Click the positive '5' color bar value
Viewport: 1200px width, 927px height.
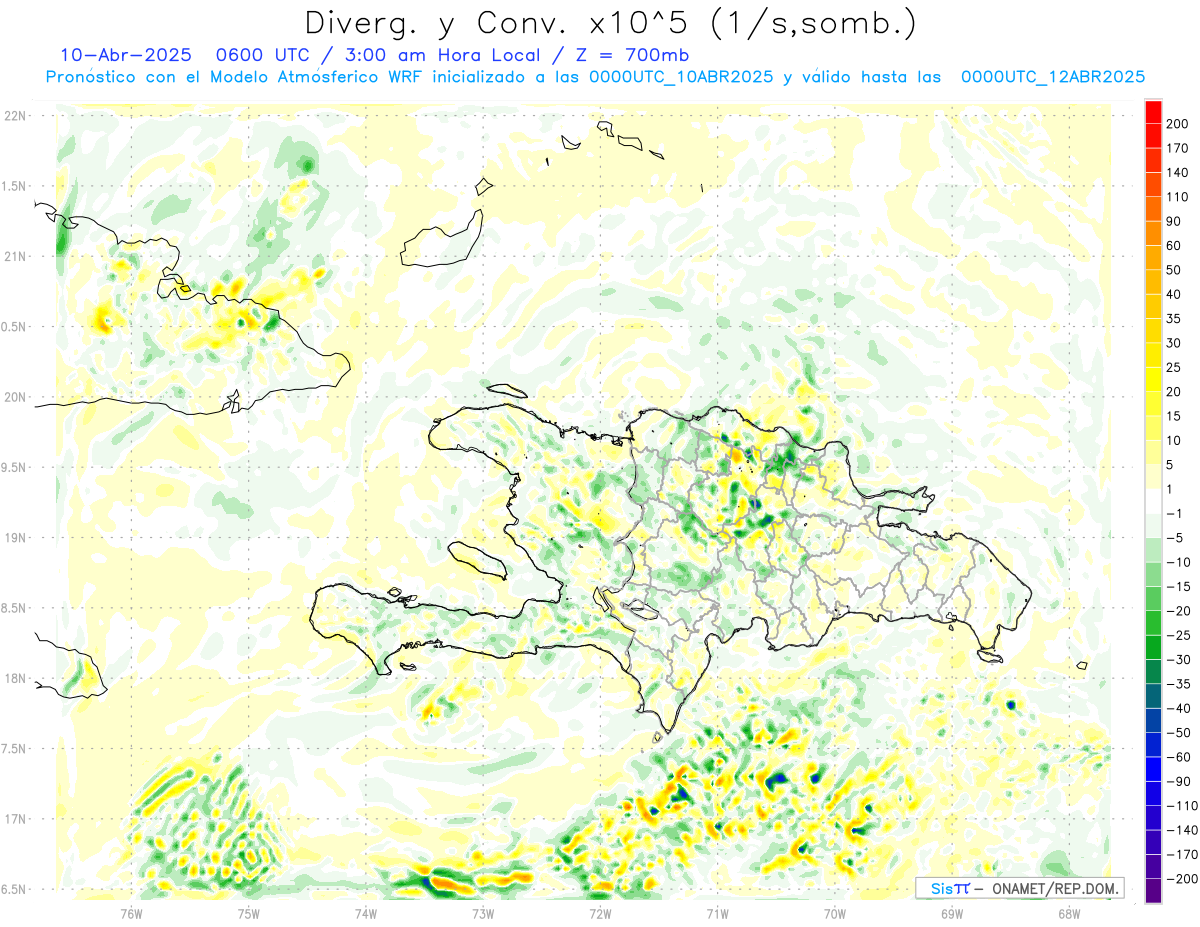pos(1172,465)
